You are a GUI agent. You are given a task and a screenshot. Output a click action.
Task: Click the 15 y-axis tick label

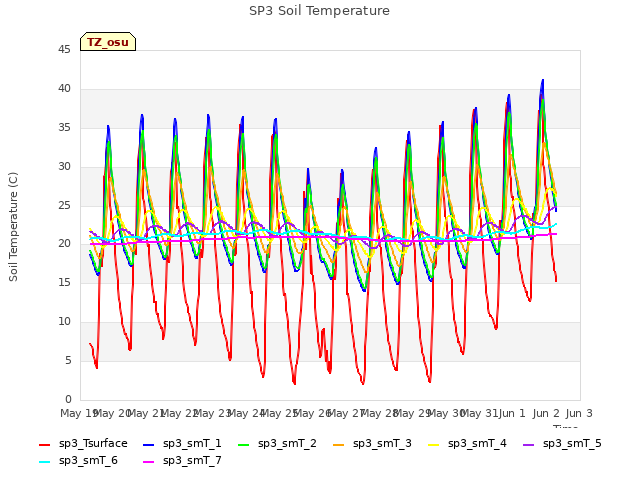click(64, 282)
